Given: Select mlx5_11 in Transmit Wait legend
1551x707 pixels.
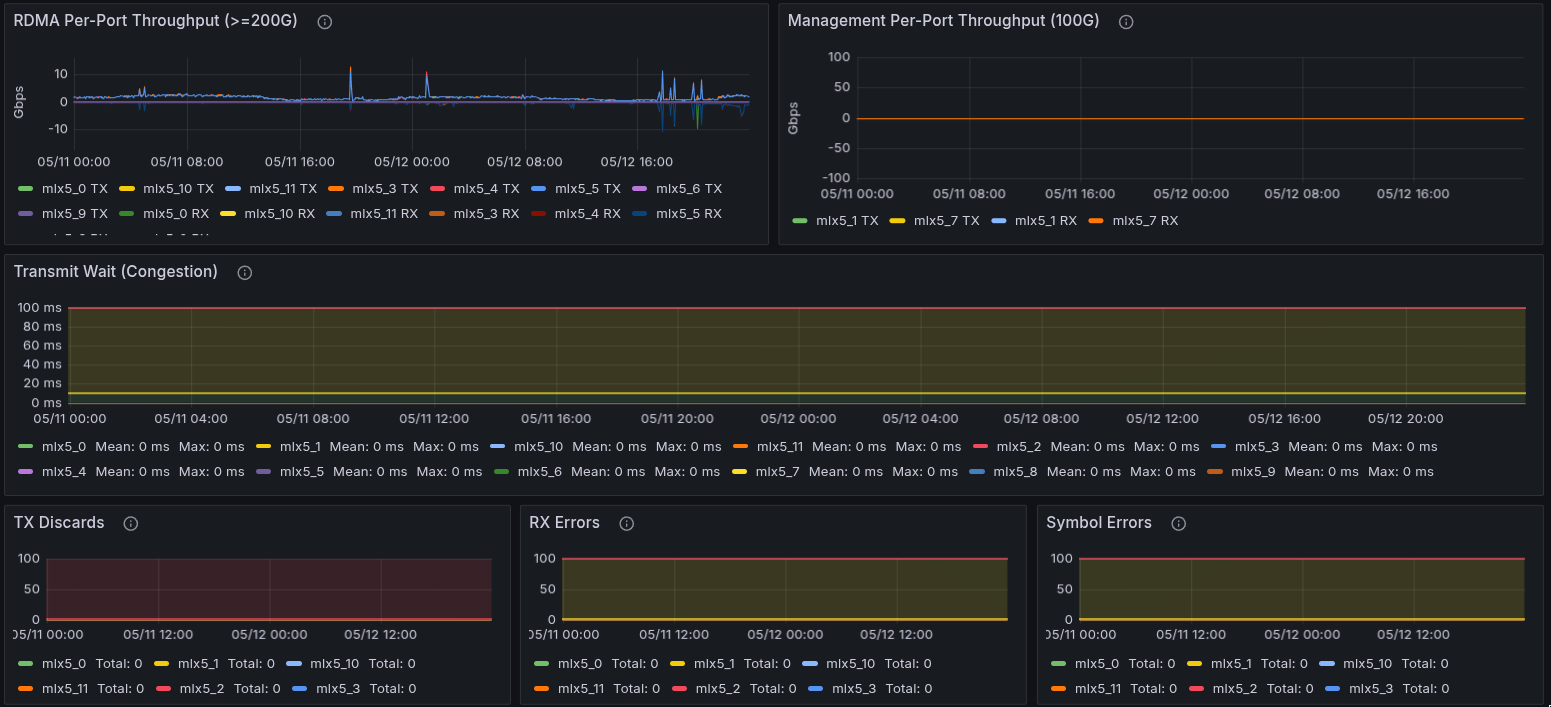Looking at the screenshot, I should point(780,446).
